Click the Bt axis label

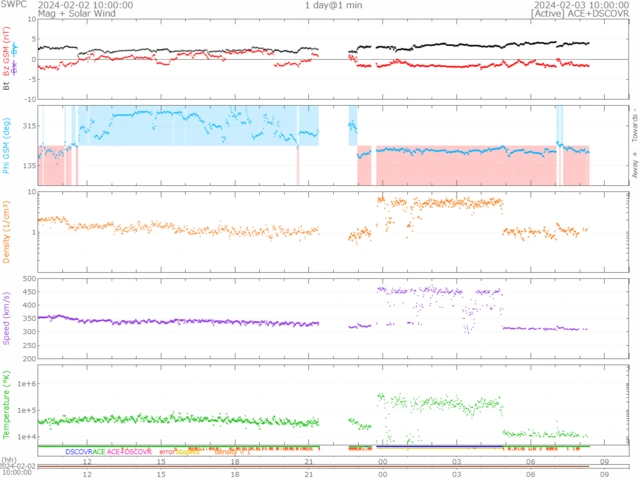[7, 87]
